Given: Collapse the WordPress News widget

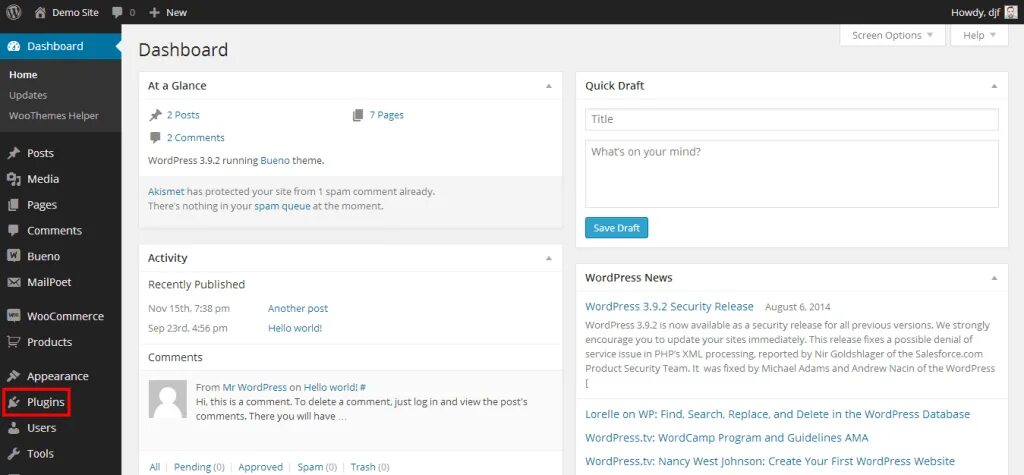Looking at the screenshot, I should [x=994, y=278].
